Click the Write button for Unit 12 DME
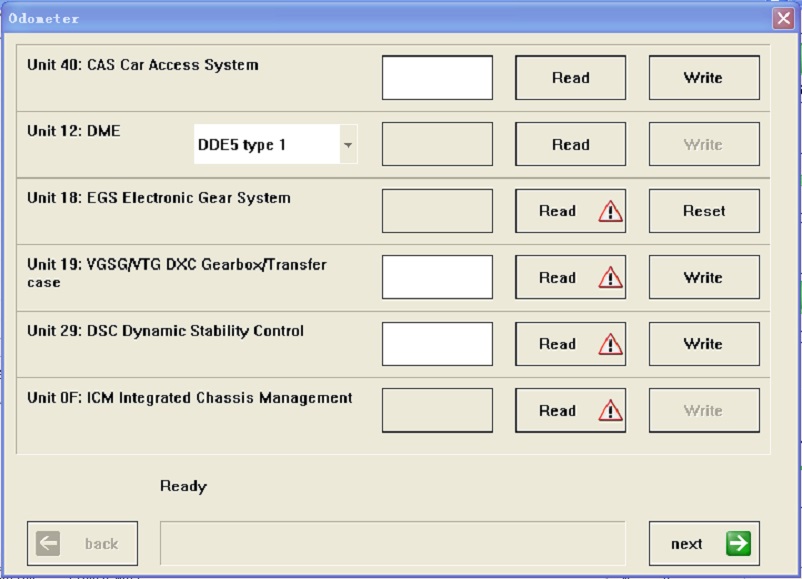 [x=704, y=144]
